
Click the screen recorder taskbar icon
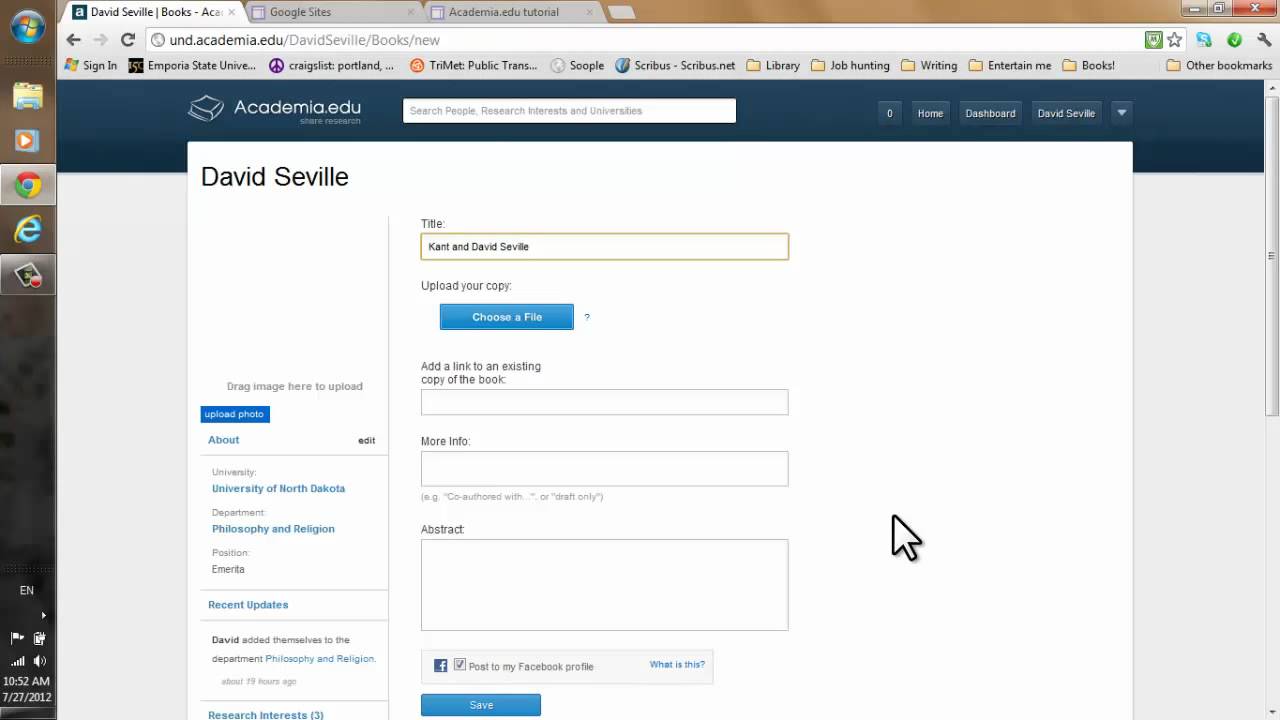point(27,274)
